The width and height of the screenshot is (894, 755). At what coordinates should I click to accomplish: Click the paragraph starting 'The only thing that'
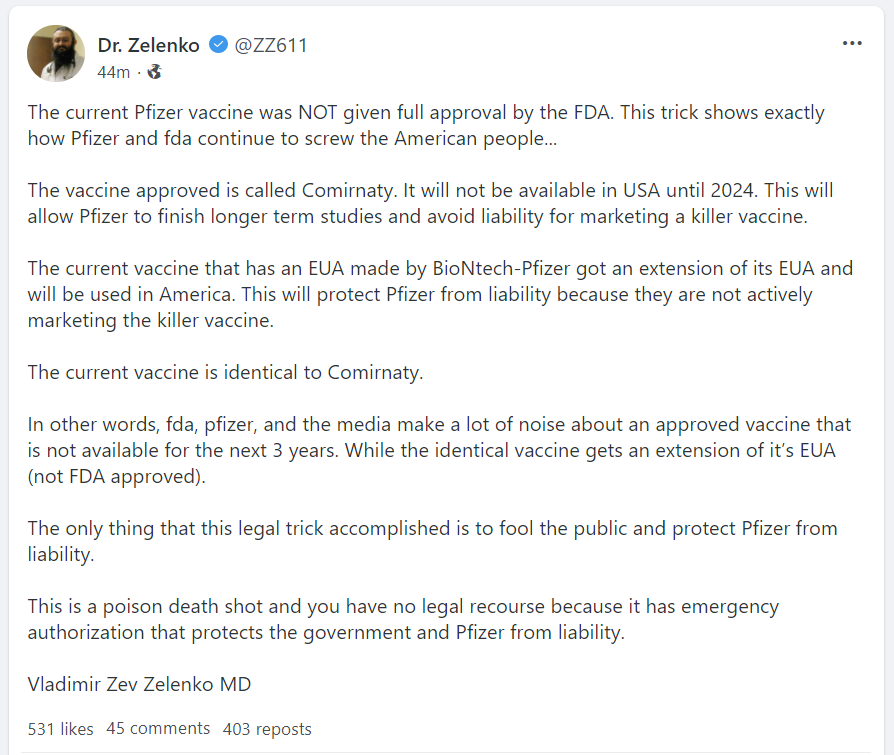tap(432, 541)
